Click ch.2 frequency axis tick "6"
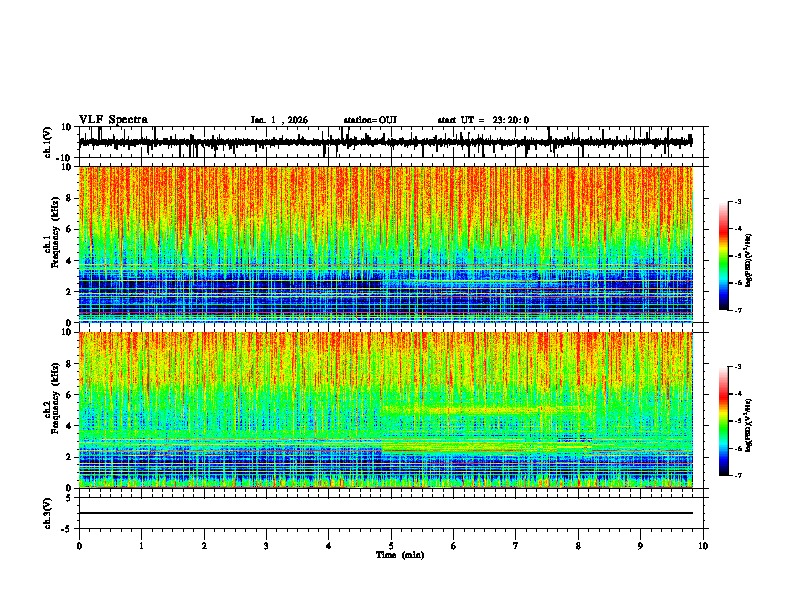 click(x=69, y=395)
